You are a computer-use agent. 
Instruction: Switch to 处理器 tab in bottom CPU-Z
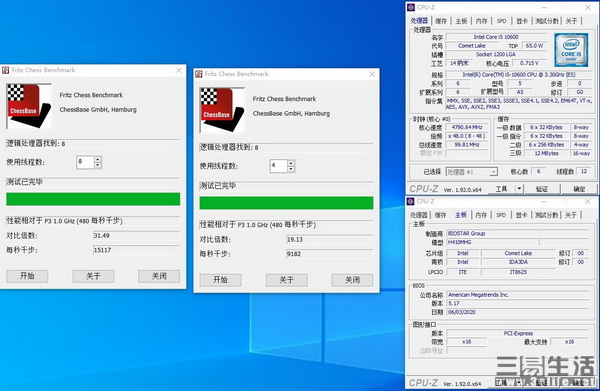[419, 215]
